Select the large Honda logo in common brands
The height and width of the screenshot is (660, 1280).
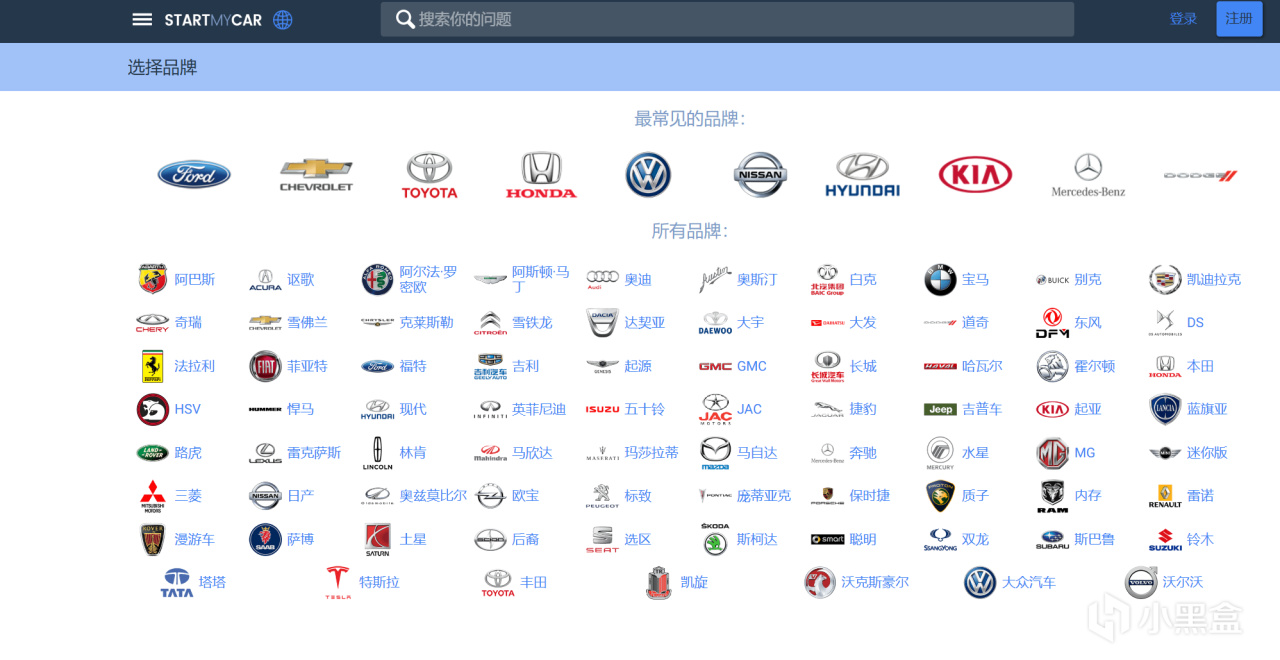coord(541,175)
